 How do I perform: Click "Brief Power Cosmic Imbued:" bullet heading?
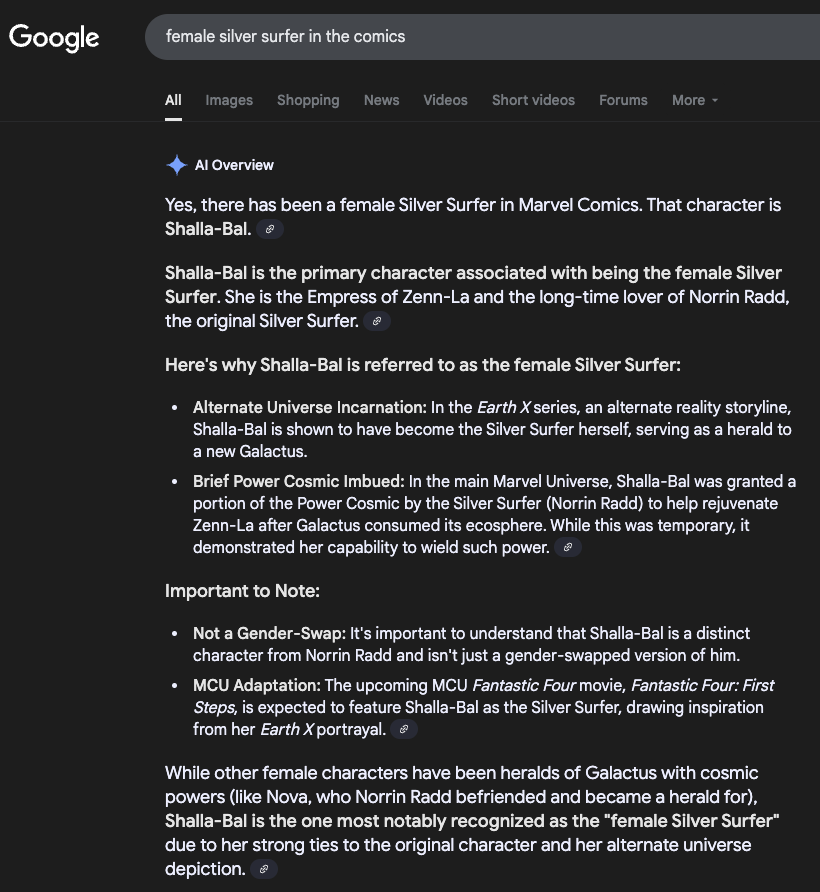pyautogui.click(x=299, y=481)
